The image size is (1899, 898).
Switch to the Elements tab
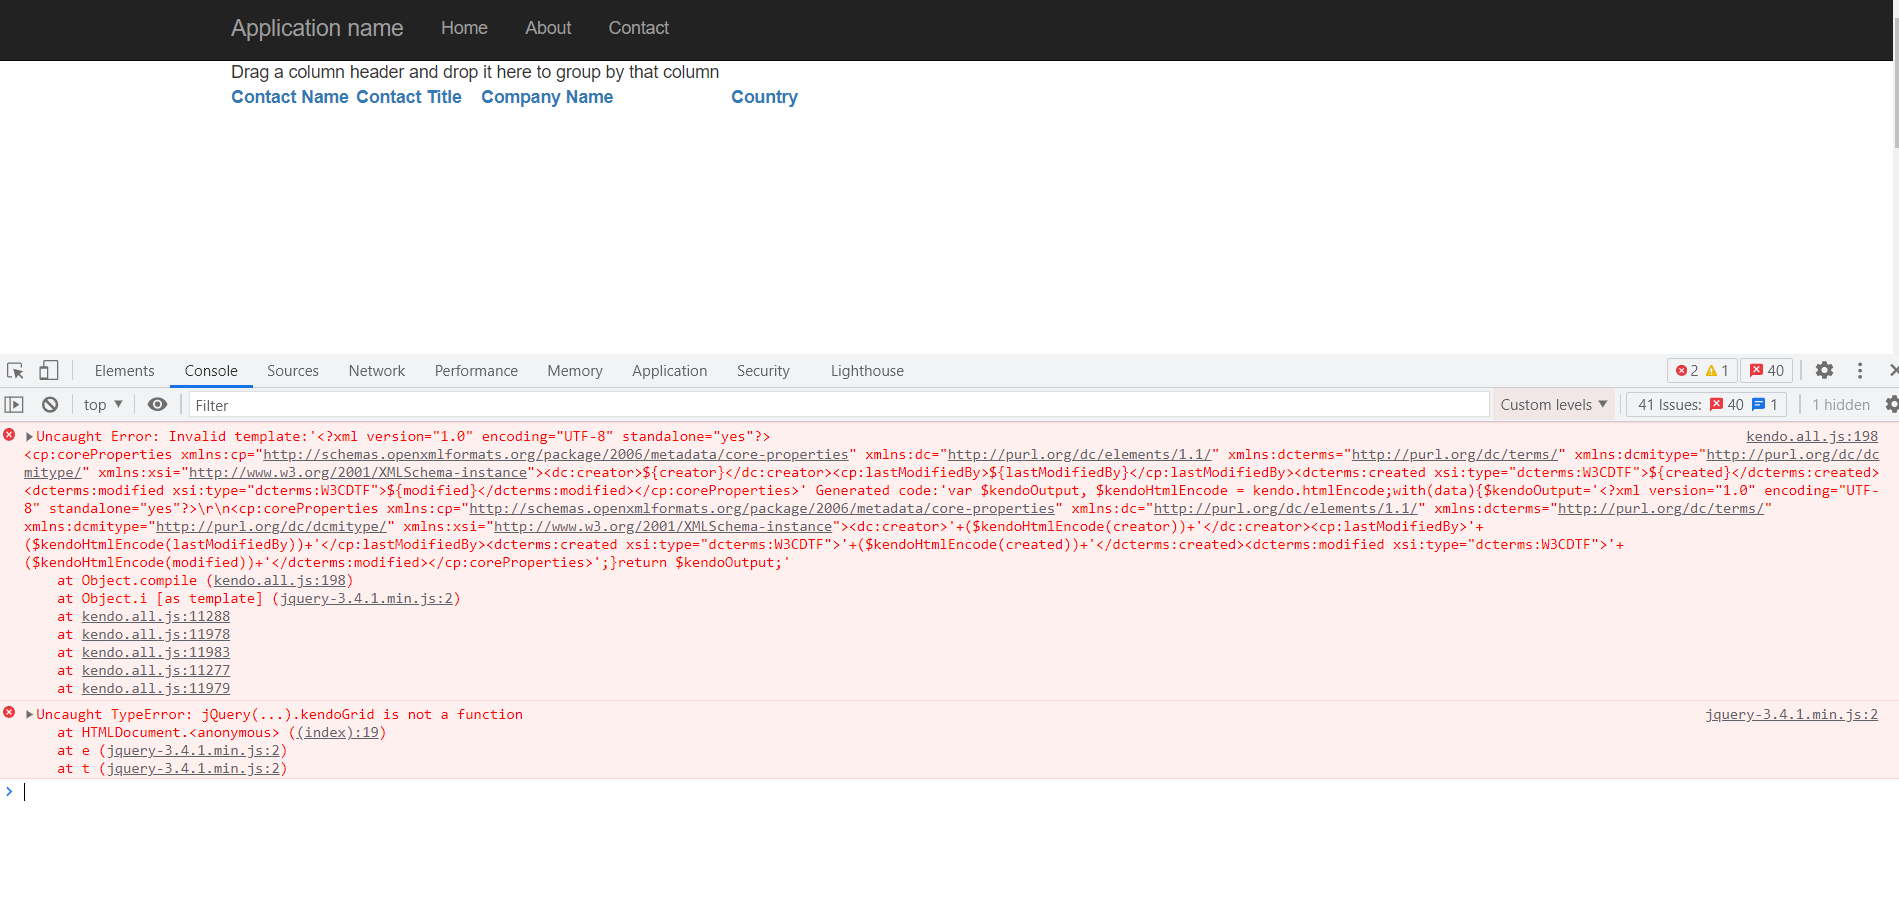click(x=125, y=371)
